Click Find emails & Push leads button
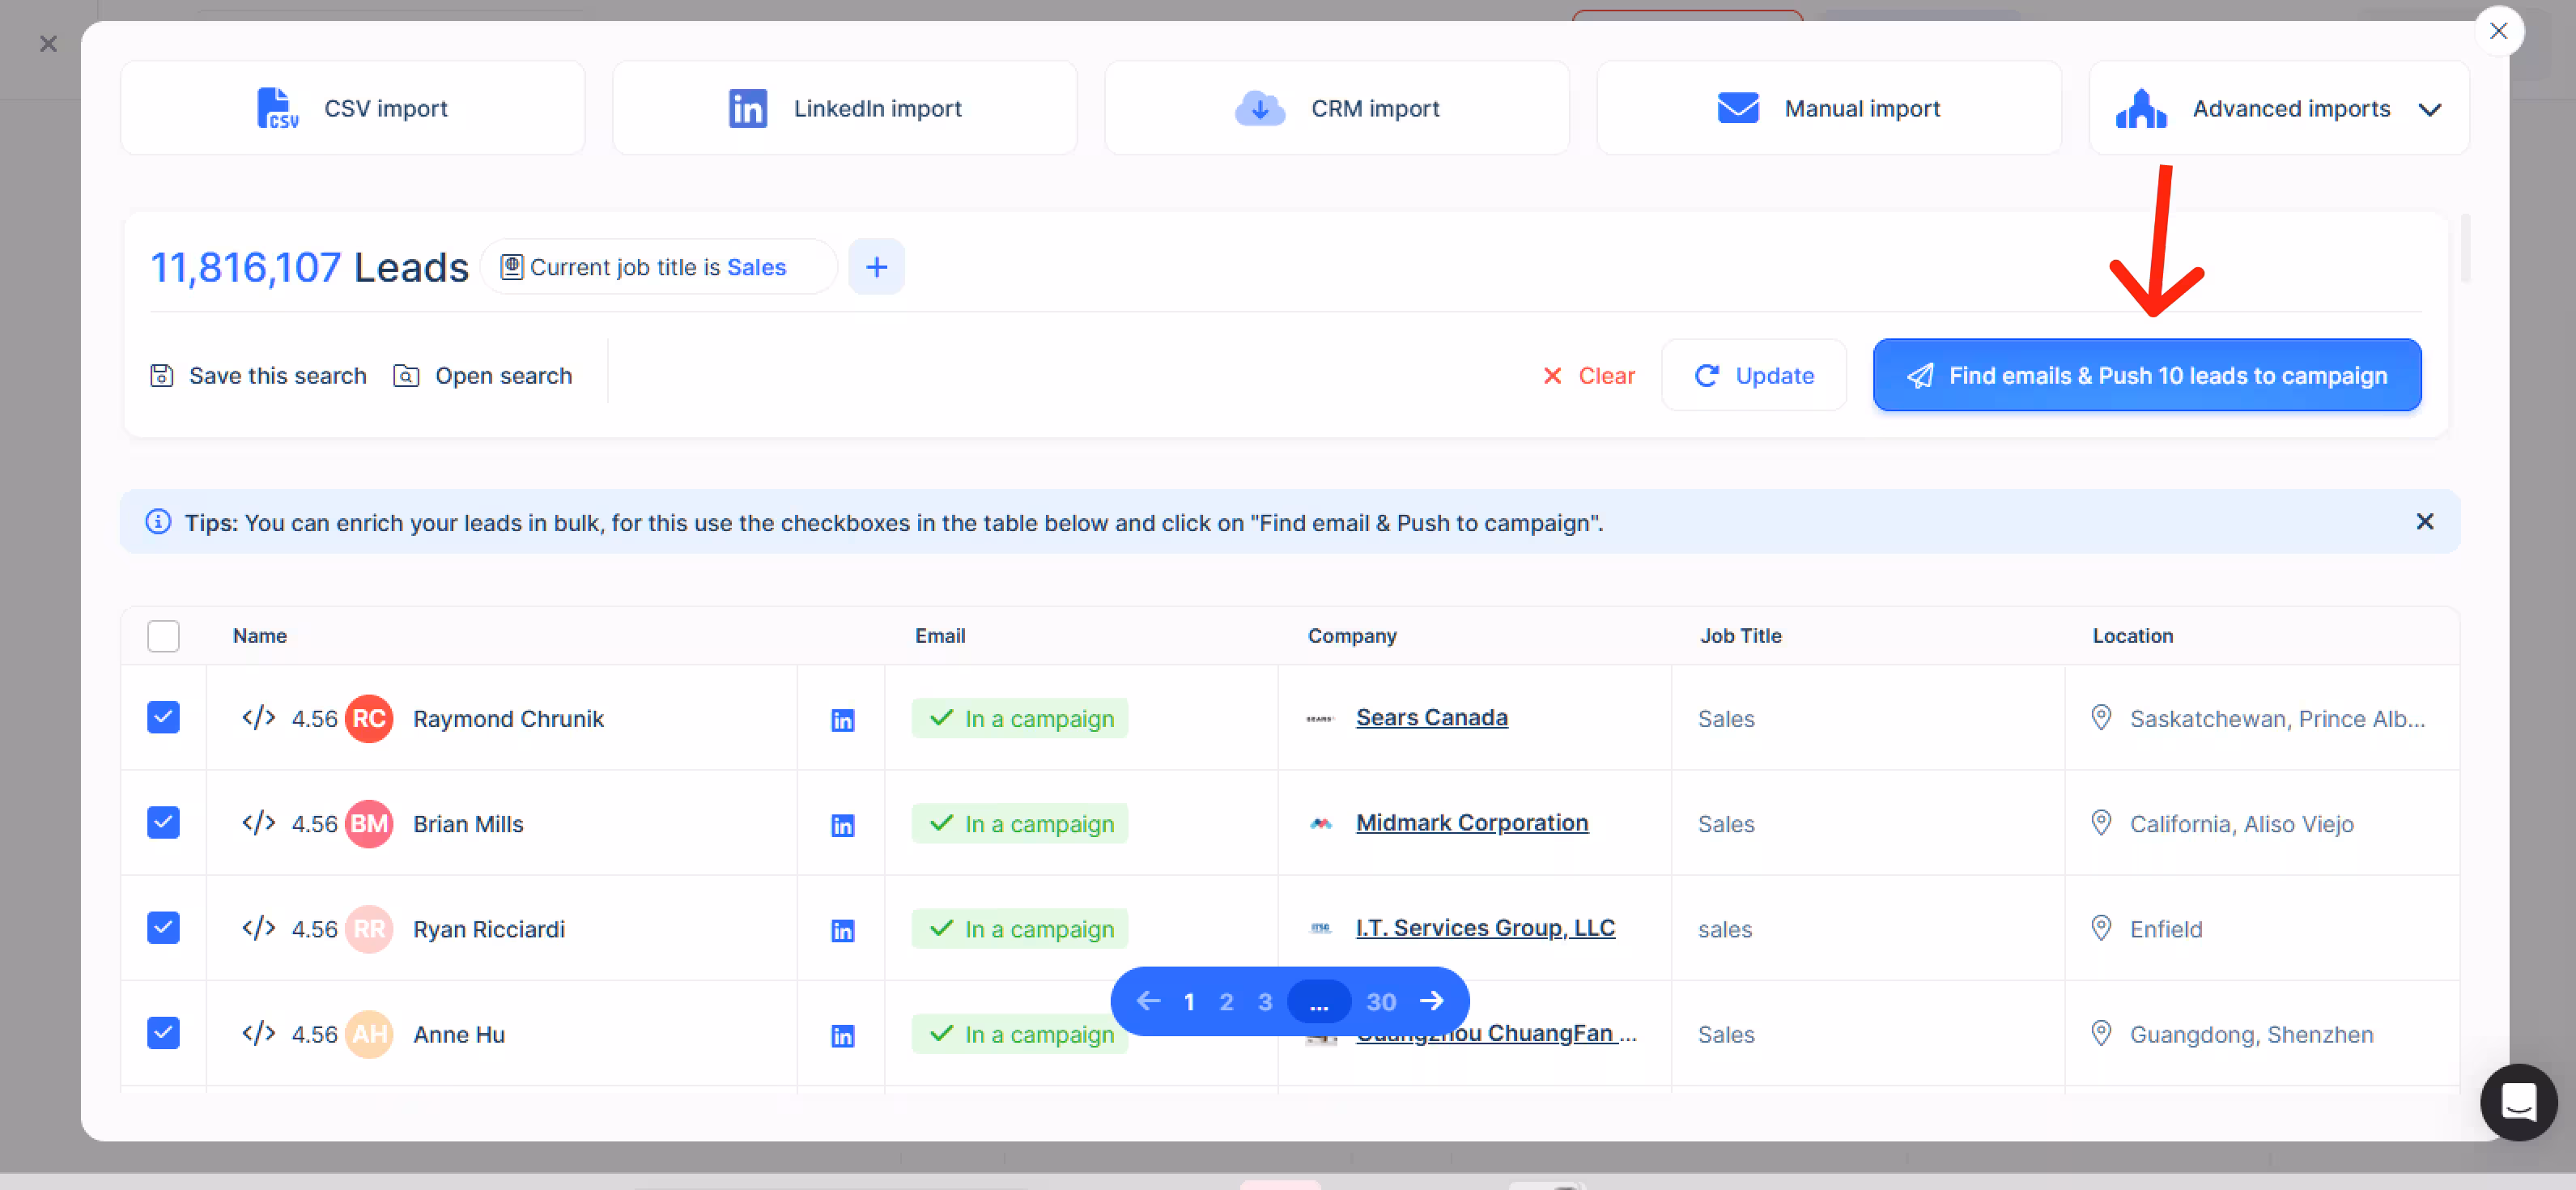The width and height of the screenshot is (2576, 1190). coord(2146,375)
